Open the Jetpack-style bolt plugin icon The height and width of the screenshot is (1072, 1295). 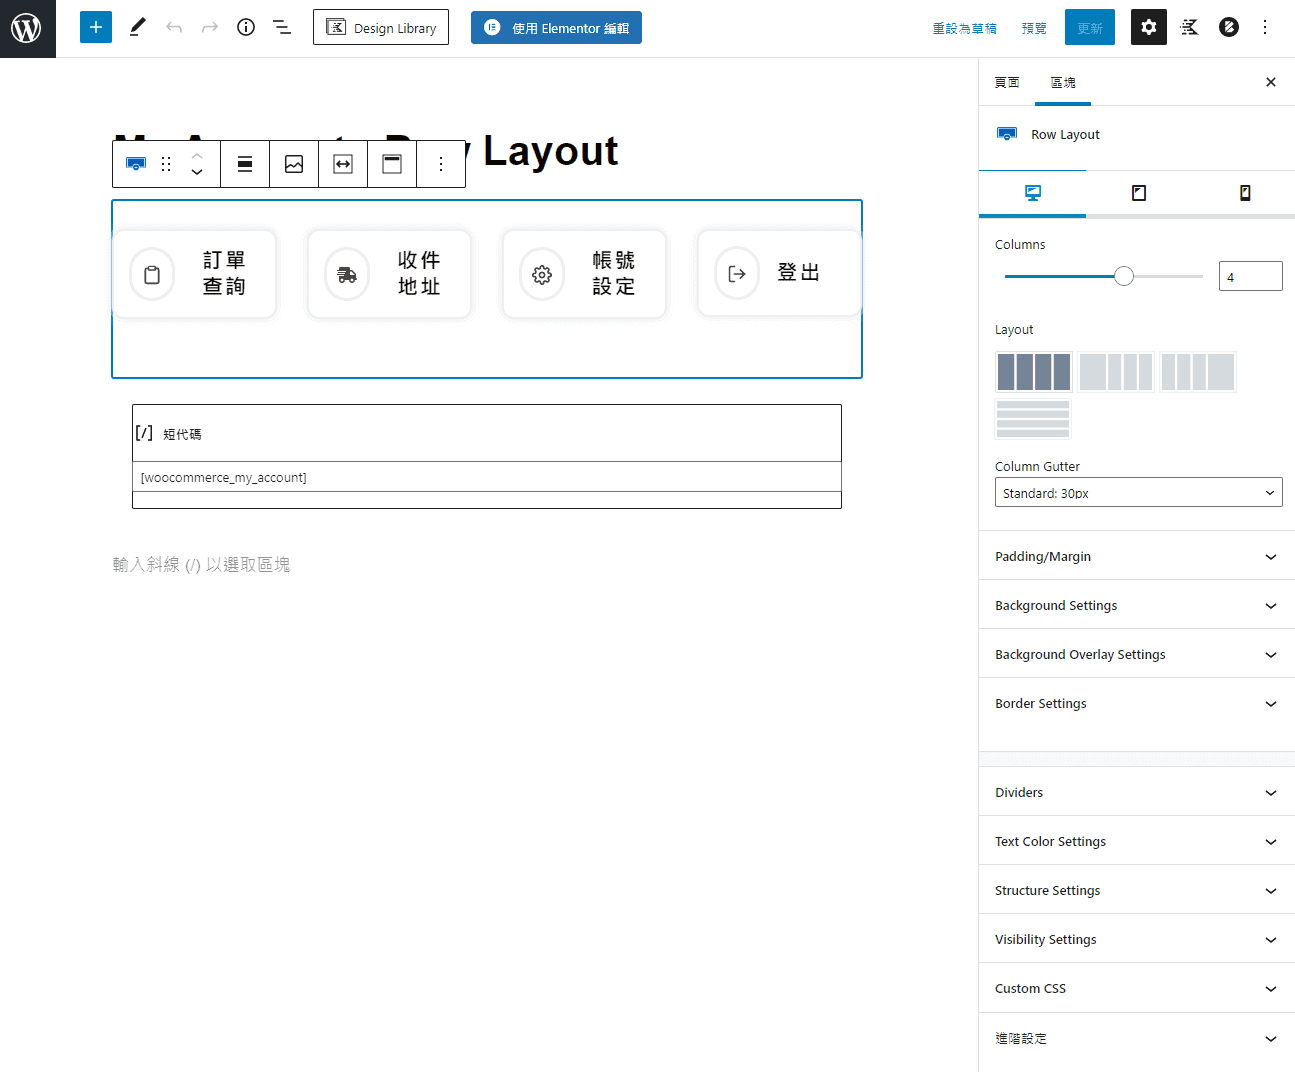1229,27
